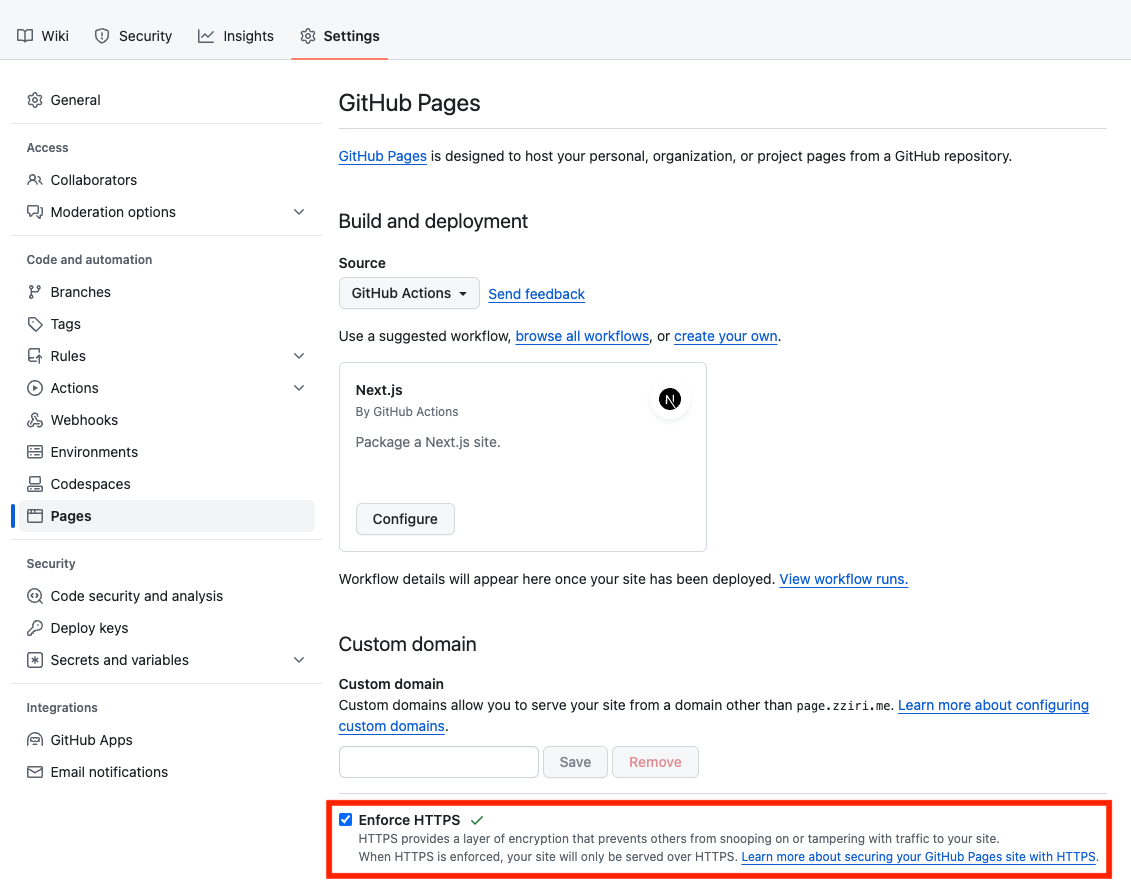Screen dimensions: 1131x893
Task: Click the Rules icon in sidebar
Action: point(35,356)
